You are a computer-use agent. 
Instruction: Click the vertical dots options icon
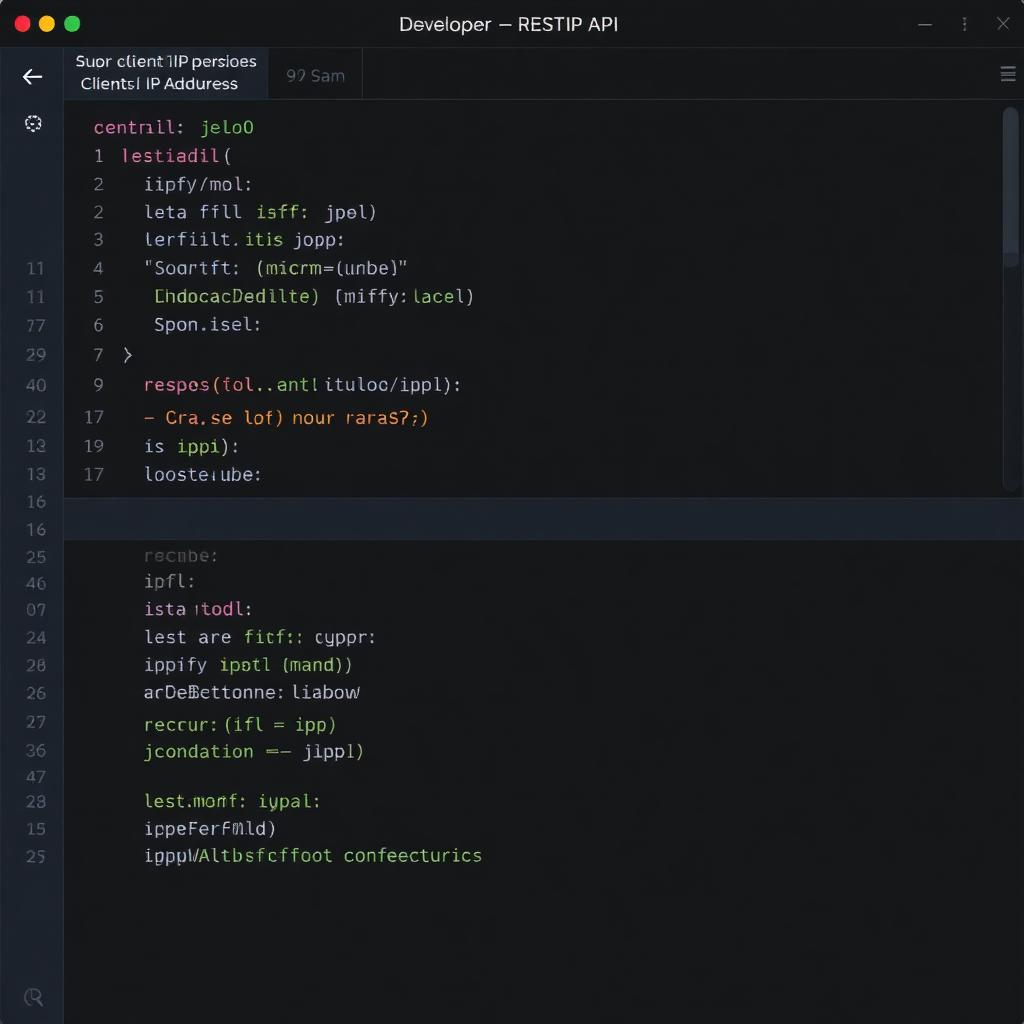(x=964, y=24)
